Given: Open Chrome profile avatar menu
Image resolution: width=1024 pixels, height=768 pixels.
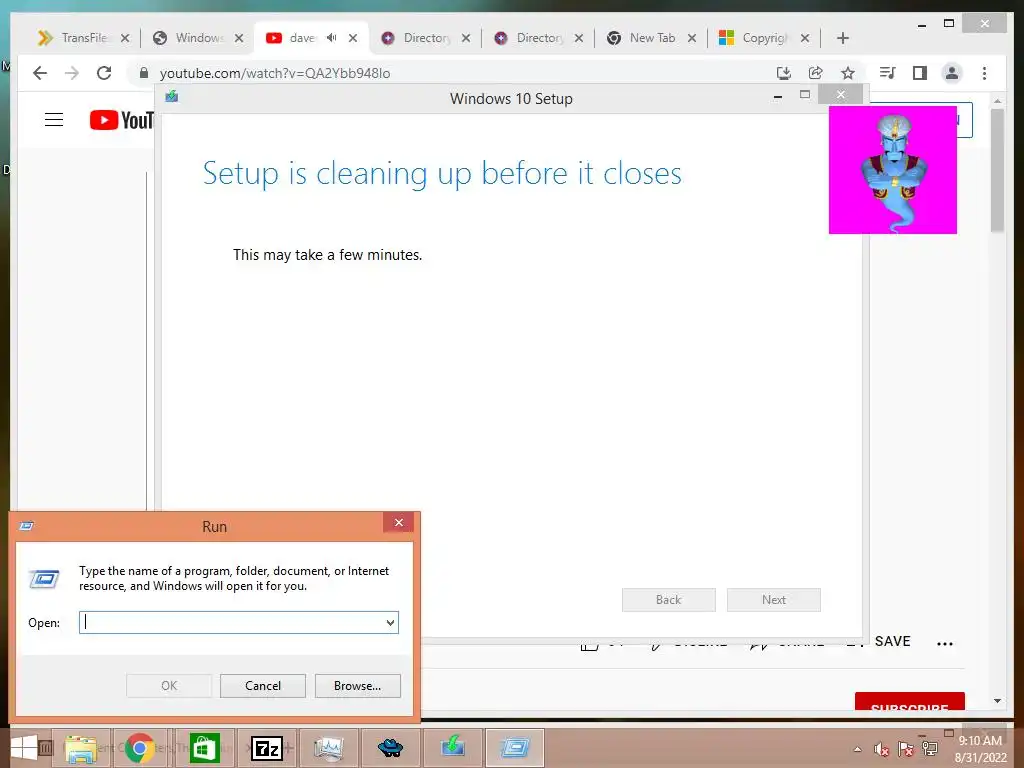Looking at the screenshot, I should (x=952, y=73).
